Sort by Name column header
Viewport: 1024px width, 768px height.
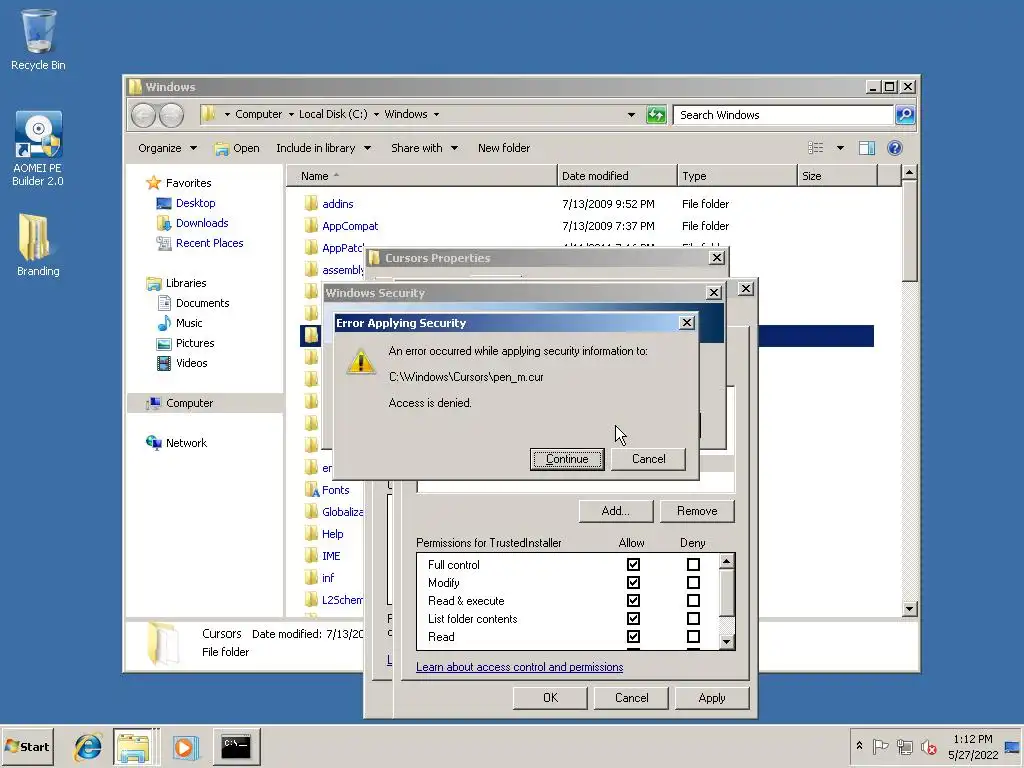pos(422,176)
